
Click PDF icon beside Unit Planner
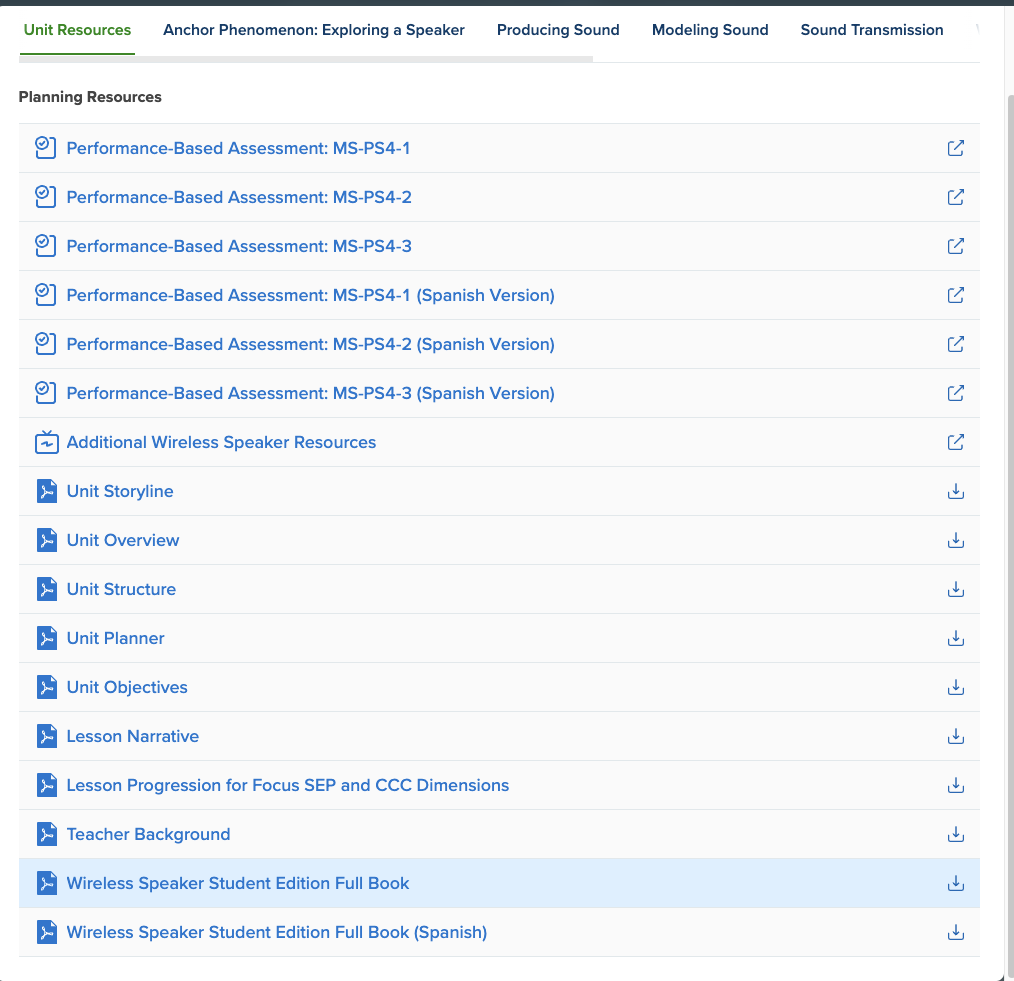47,638
